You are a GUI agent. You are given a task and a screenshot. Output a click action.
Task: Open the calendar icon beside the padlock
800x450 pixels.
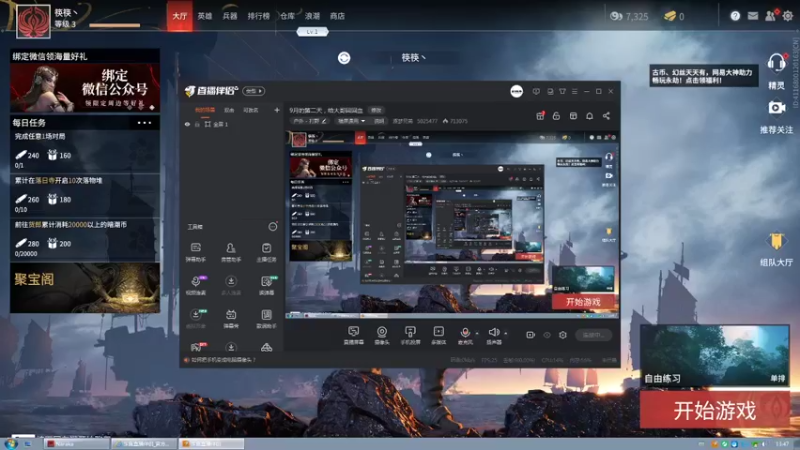click(573, 116)
